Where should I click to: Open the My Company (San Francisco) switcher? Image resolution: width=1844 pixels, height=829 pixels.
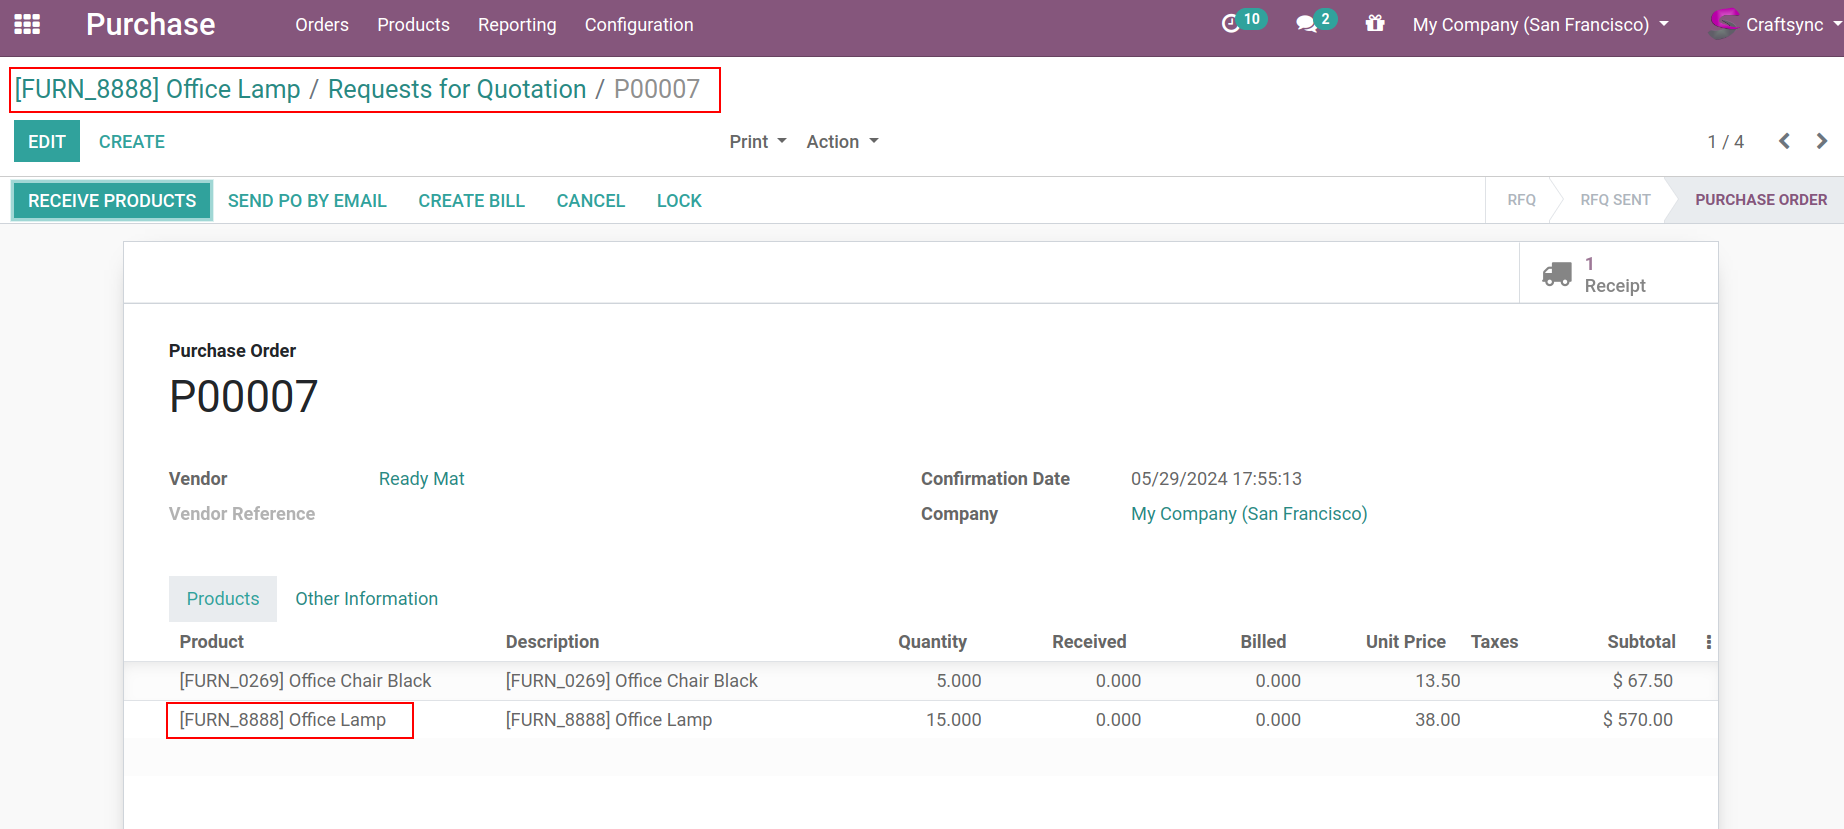click(1540, 25)
